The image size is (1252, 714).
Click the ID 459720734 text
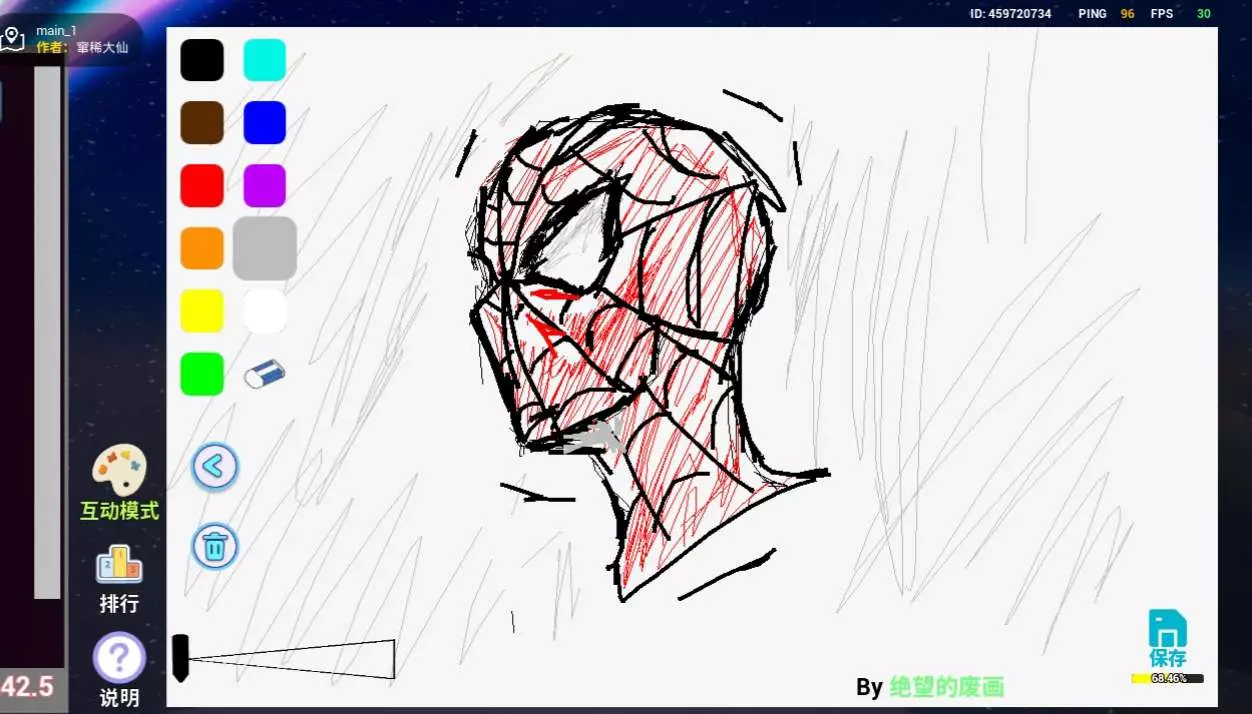(1010, 13)
